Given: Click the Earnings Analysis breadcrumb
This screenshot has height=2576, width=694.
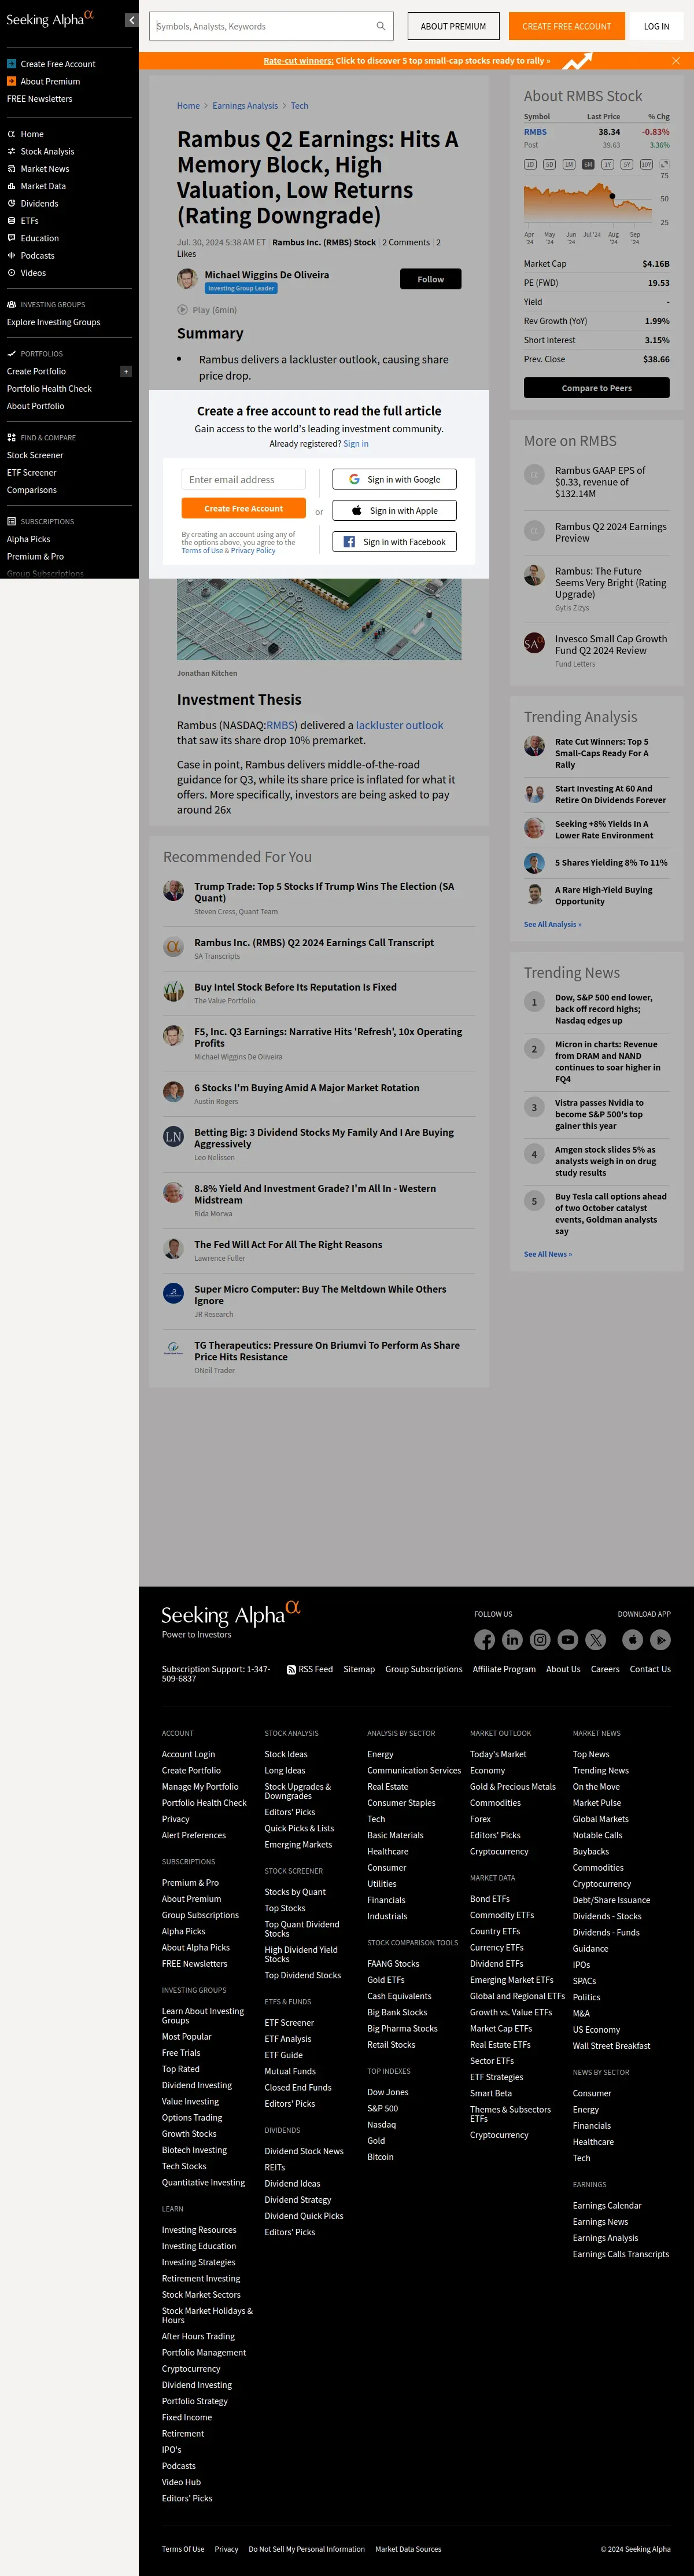Looking at the screenshot, I should click(245, 105).
